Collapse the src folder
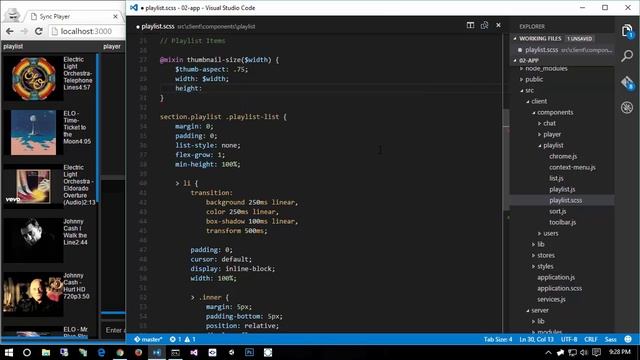The width and height of the screenshot is (640, 360). pos(529,91)
